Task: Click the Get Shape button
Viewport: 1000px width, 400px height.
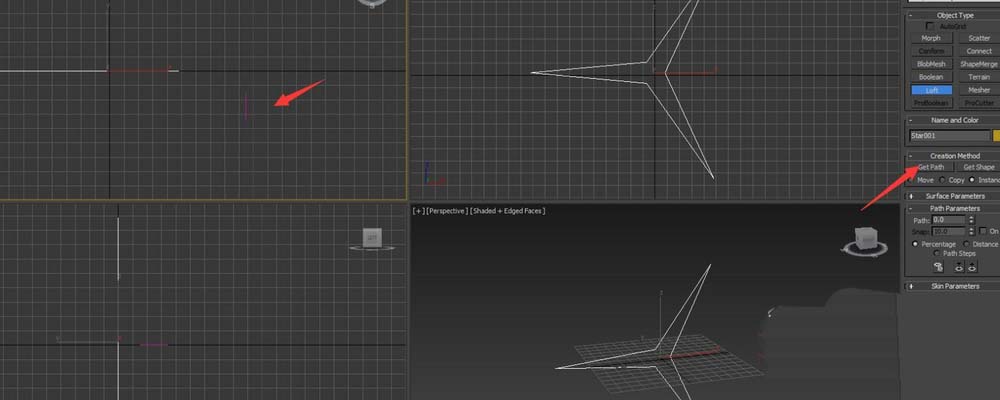Action: pos(978,167)
